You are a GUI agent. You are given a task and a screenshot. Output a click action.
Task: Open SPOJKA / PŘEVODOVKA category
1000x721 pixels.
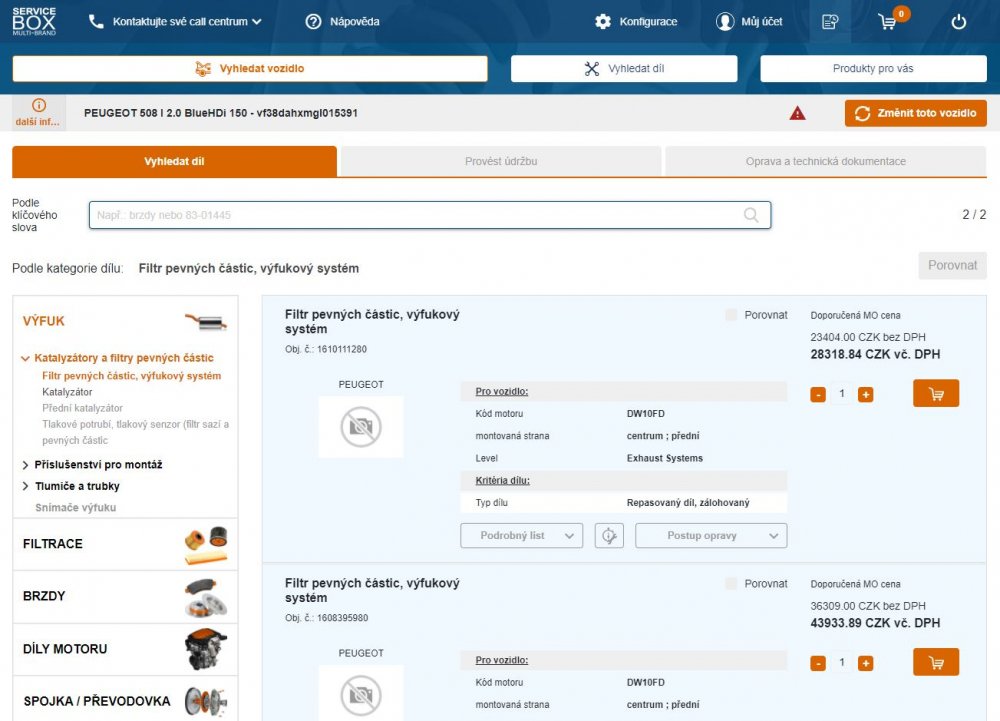tap(125, 700)
